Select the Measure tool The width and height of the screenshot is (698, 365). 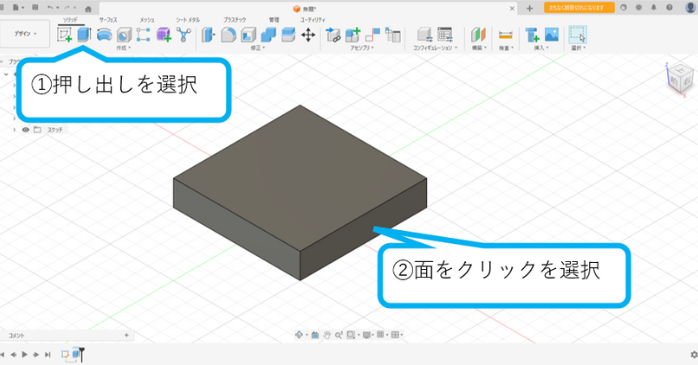coord(505,35)
